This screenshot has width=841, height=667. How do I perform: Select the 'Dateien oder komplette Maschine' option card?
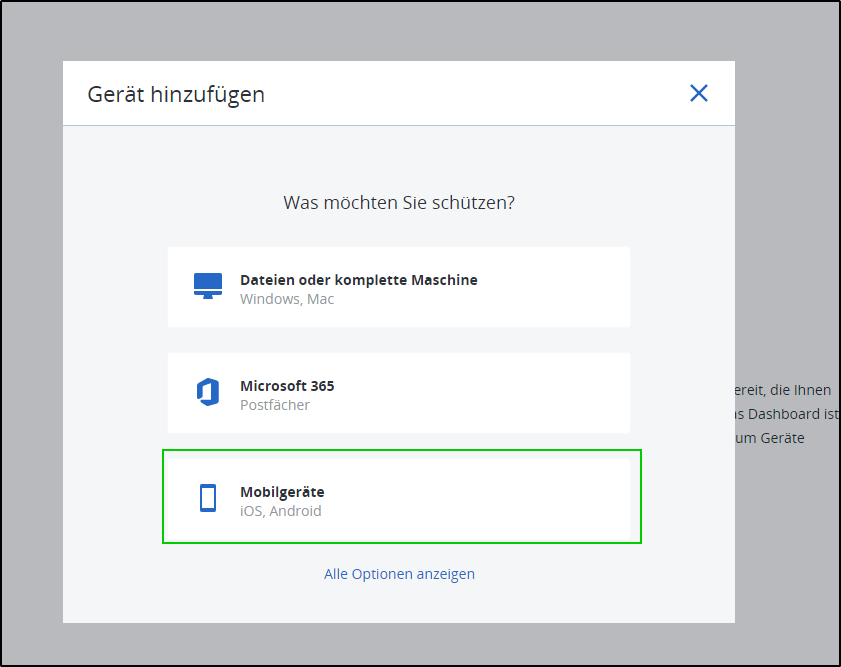coord(399,285)
